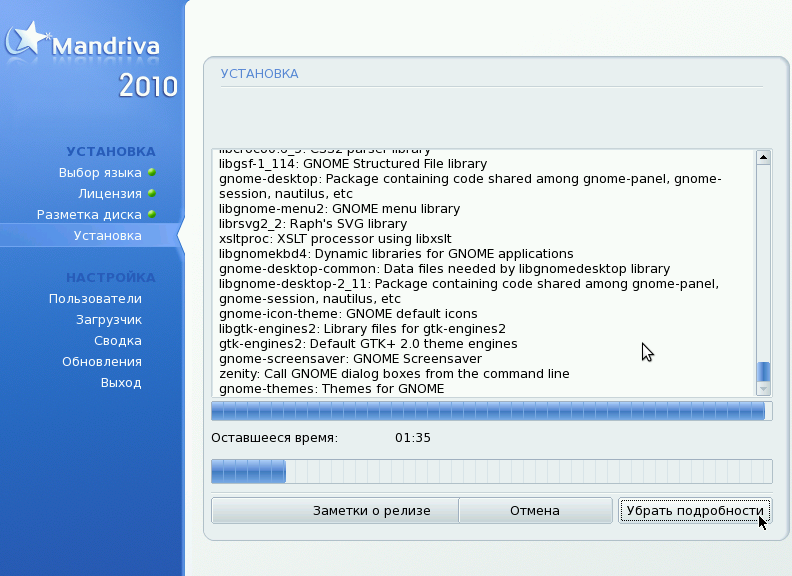792x576 pixels.
Task: Click УСТАНОВКА section header in sidebar
Action: pyautogui.click(x=111, y=152)
